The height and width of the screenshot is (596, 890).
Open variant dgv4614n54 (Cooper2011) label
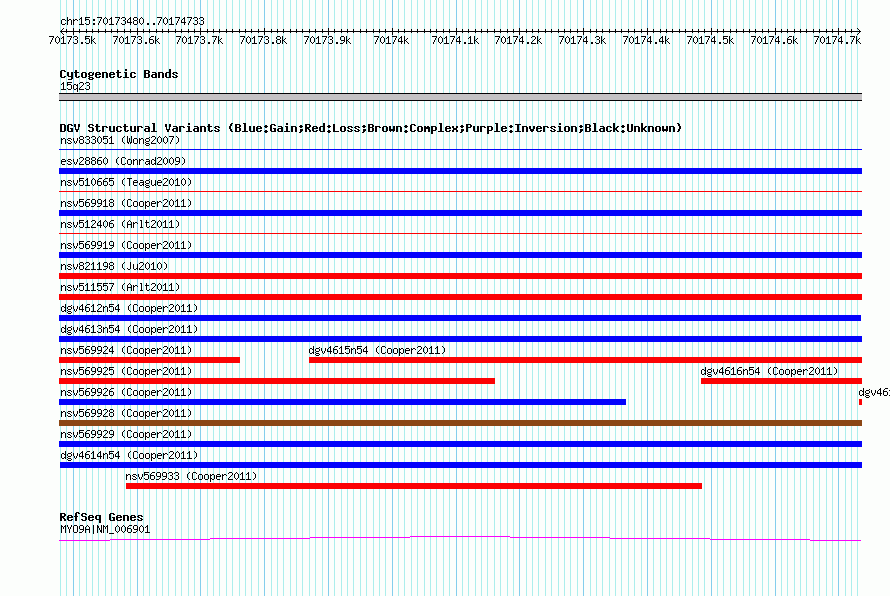pyautogui.click(x=129, y=455)
